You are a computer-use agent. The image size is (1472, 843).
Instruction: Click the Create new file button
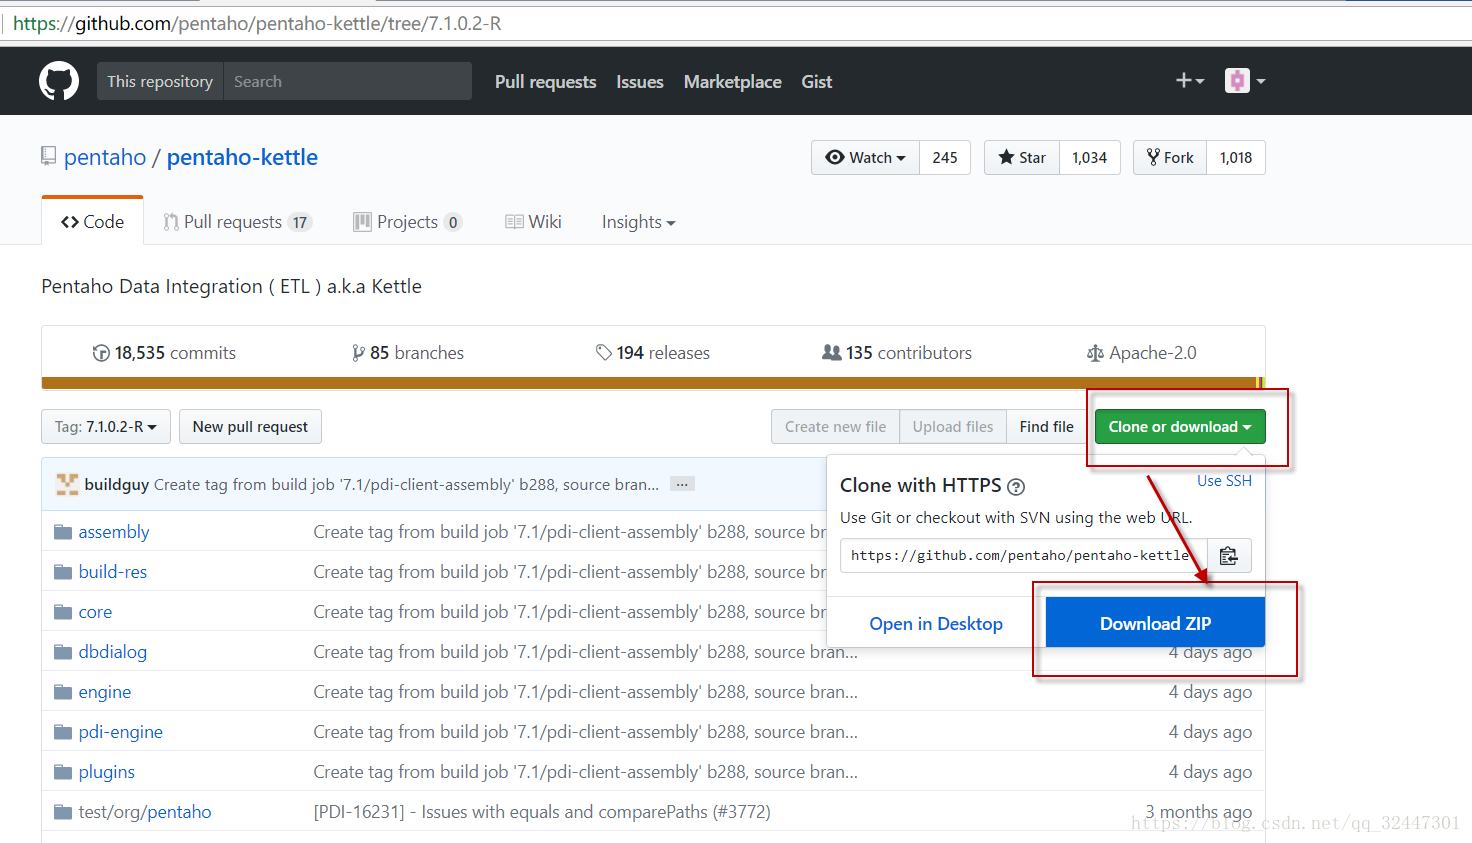coord(835,427)
